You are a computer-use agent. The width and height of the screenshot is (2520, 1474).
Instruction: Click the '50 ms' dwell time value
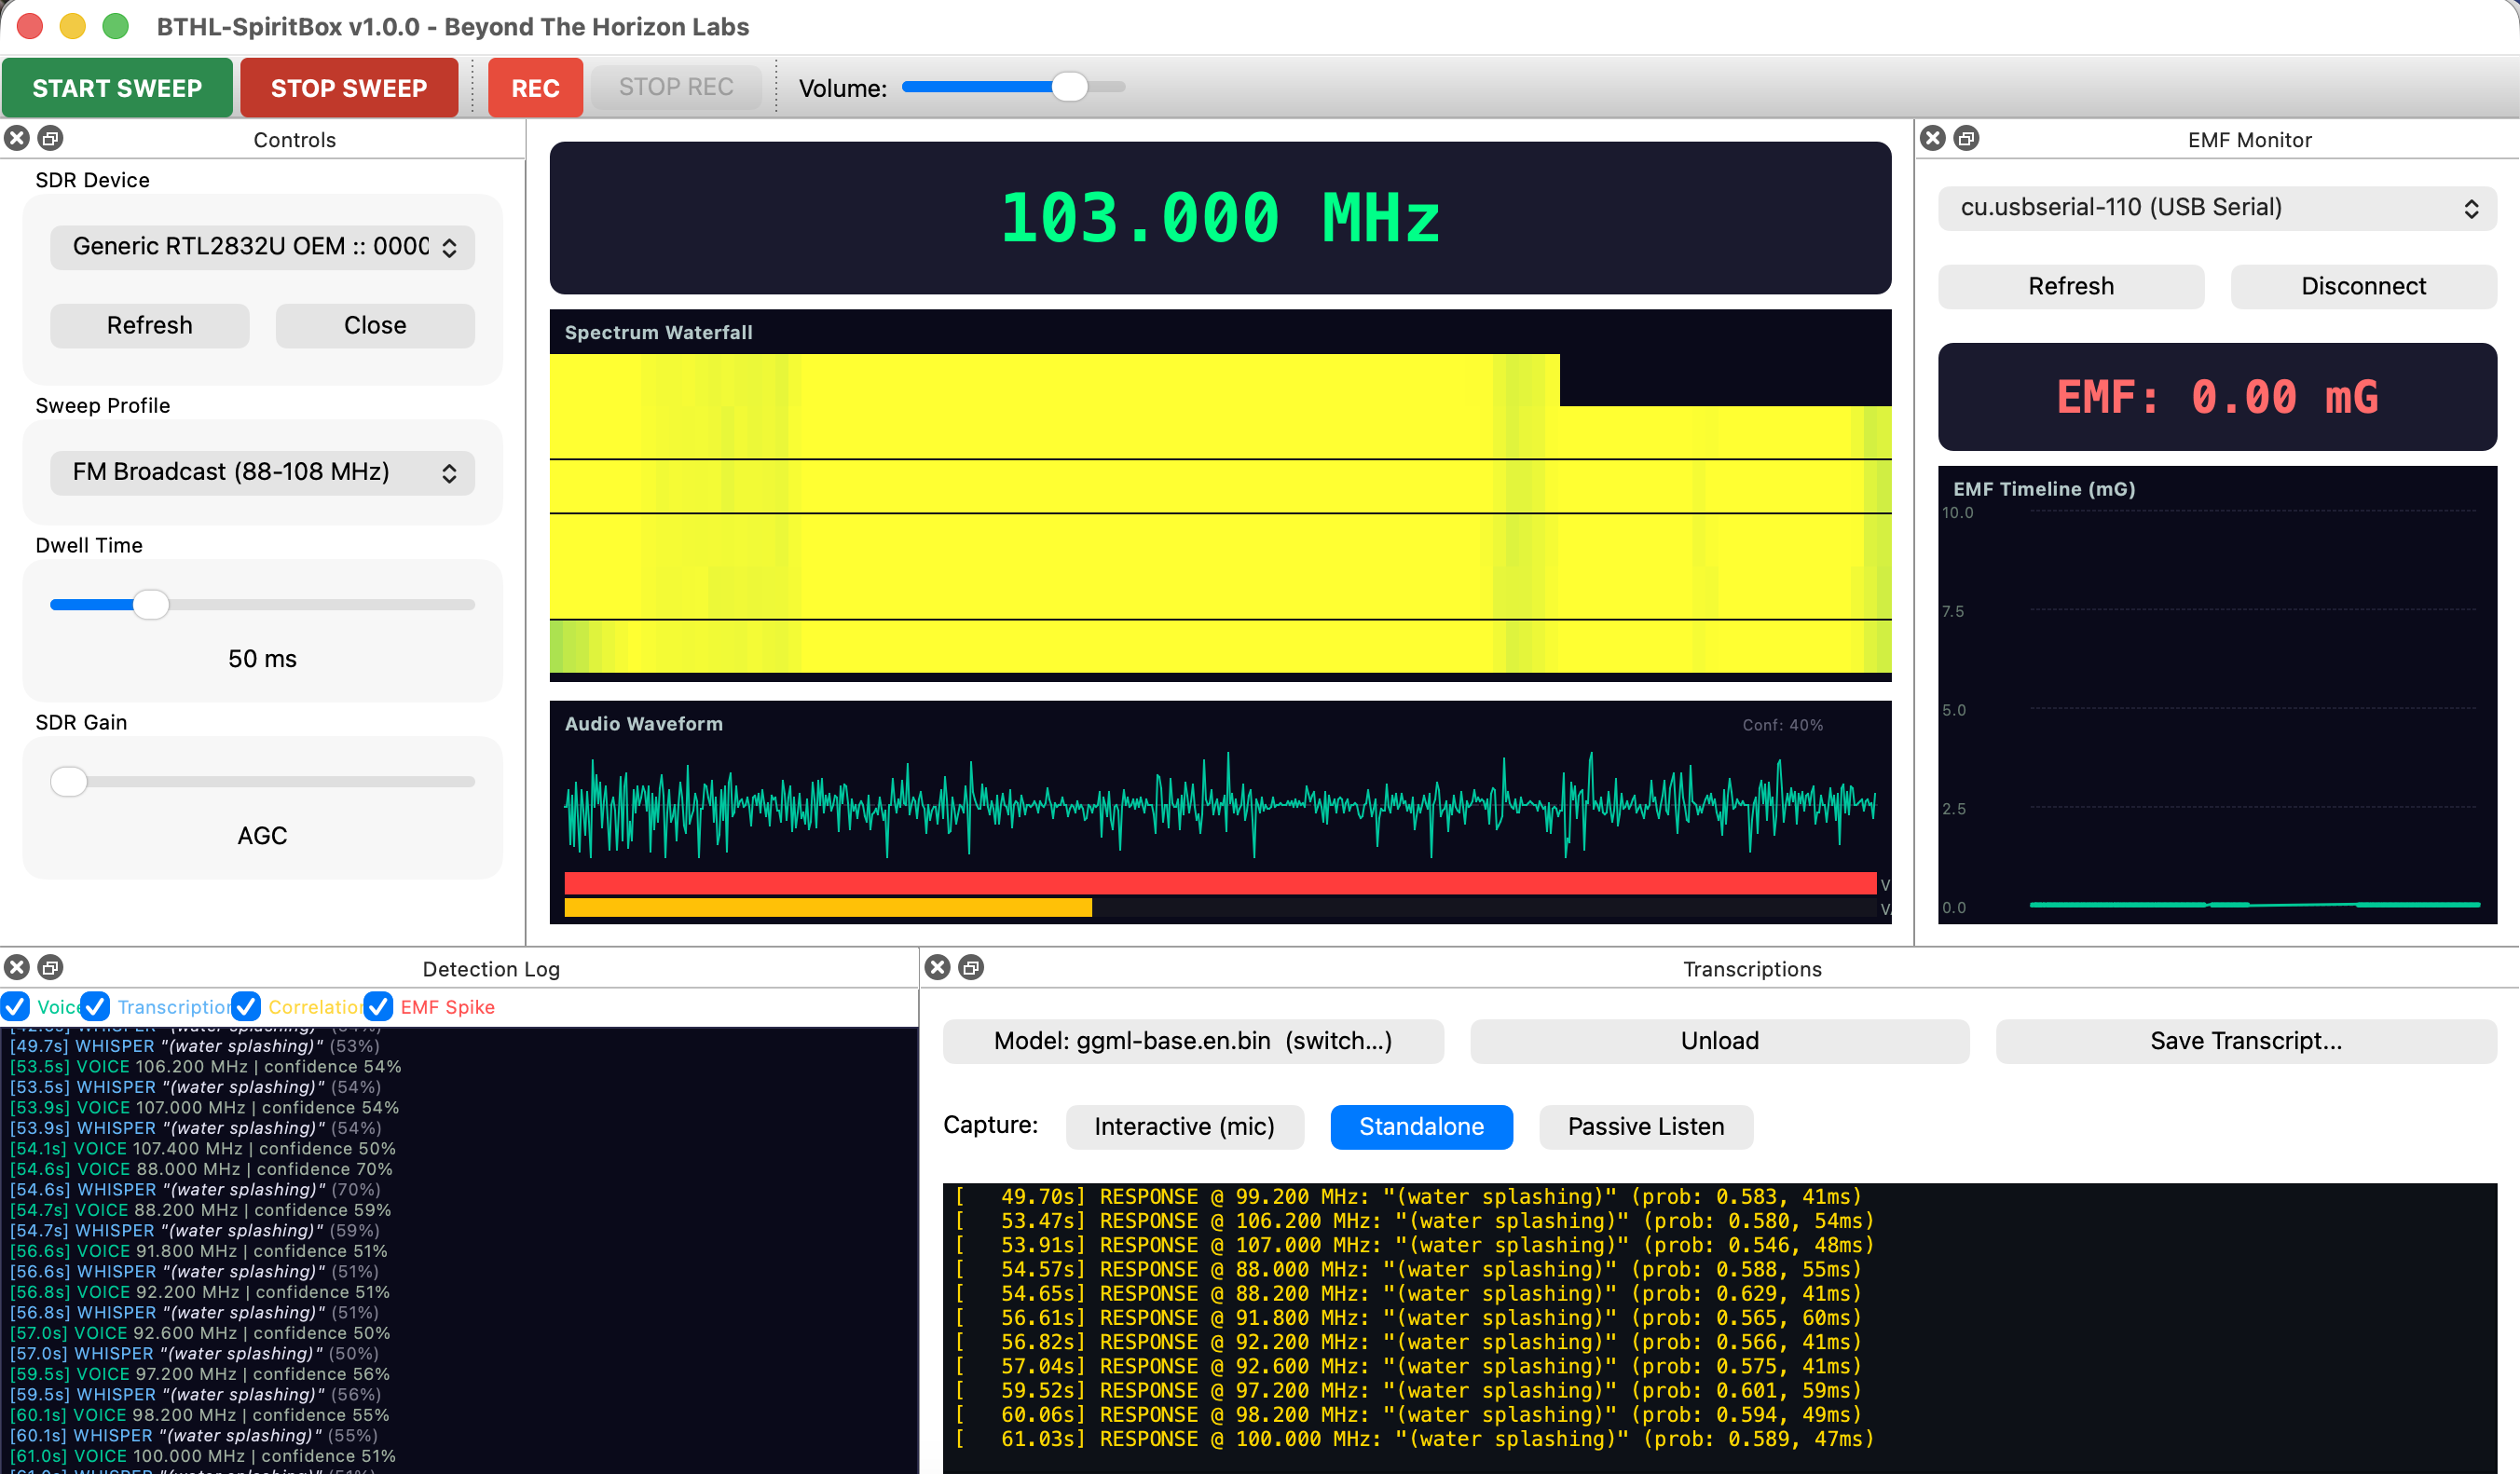point(262,659)
